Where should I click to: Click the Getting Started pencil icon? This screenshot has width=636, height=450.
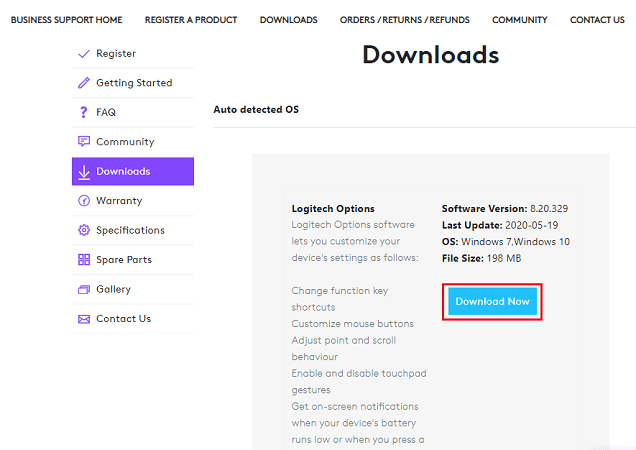tap(84, 83)
